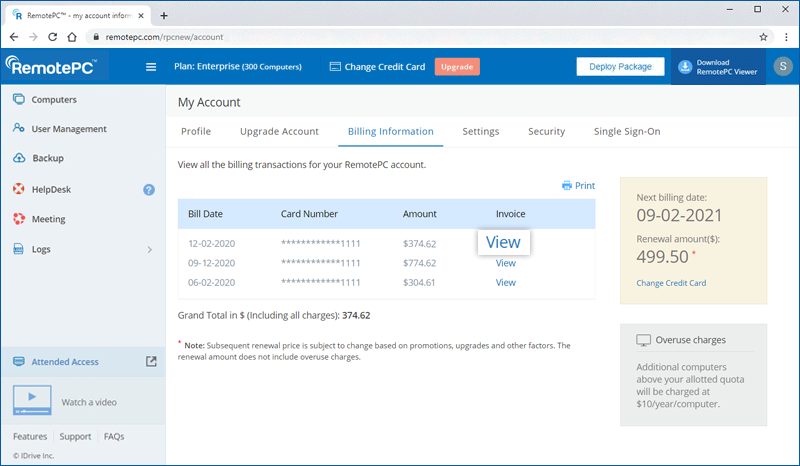Click the Logs icon in sidebar
Viewport: 800px width, 466px height.
tap(18, 249)
